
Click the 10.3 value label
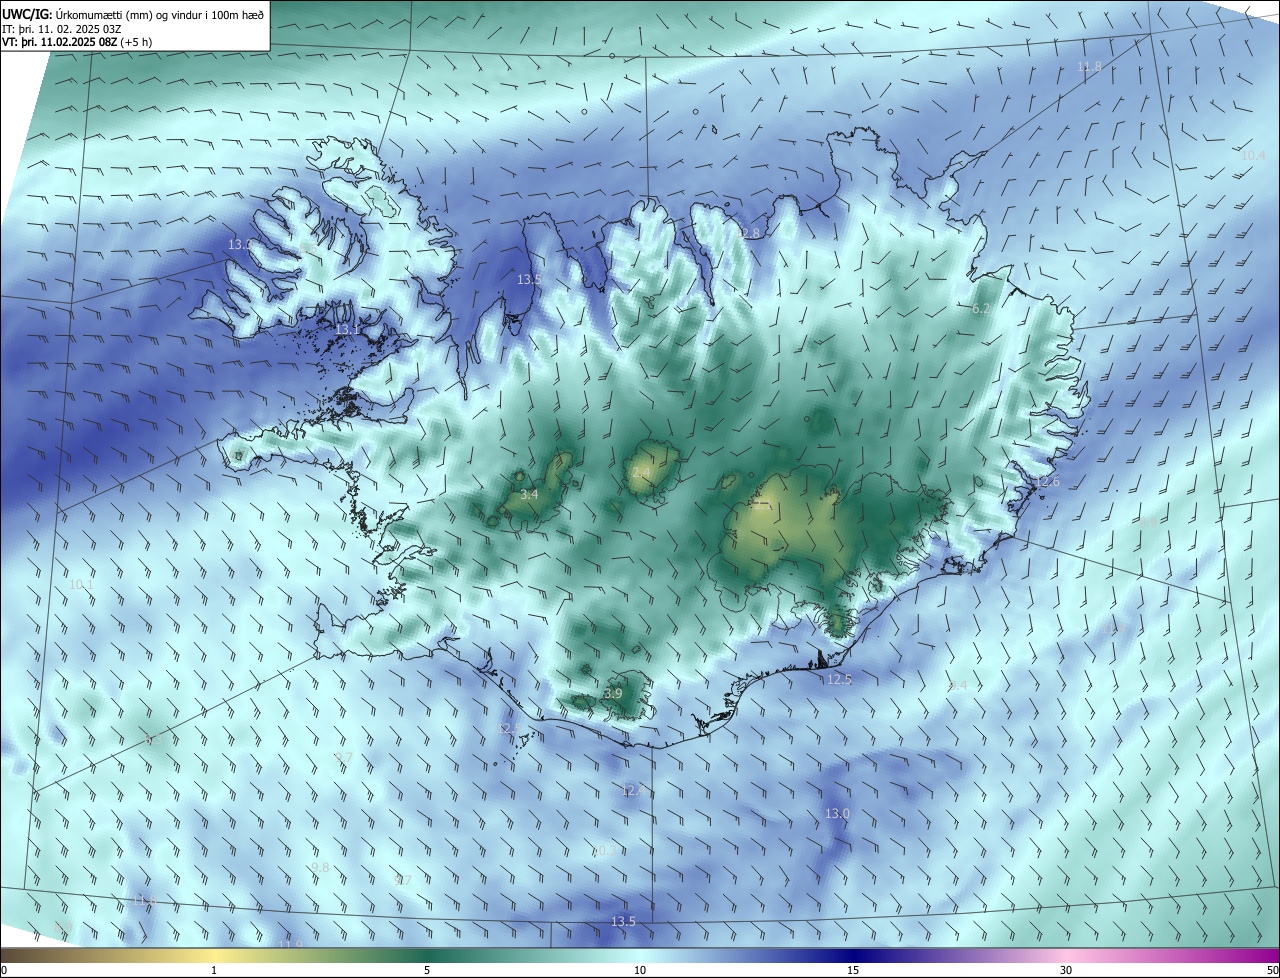point(604,850)
